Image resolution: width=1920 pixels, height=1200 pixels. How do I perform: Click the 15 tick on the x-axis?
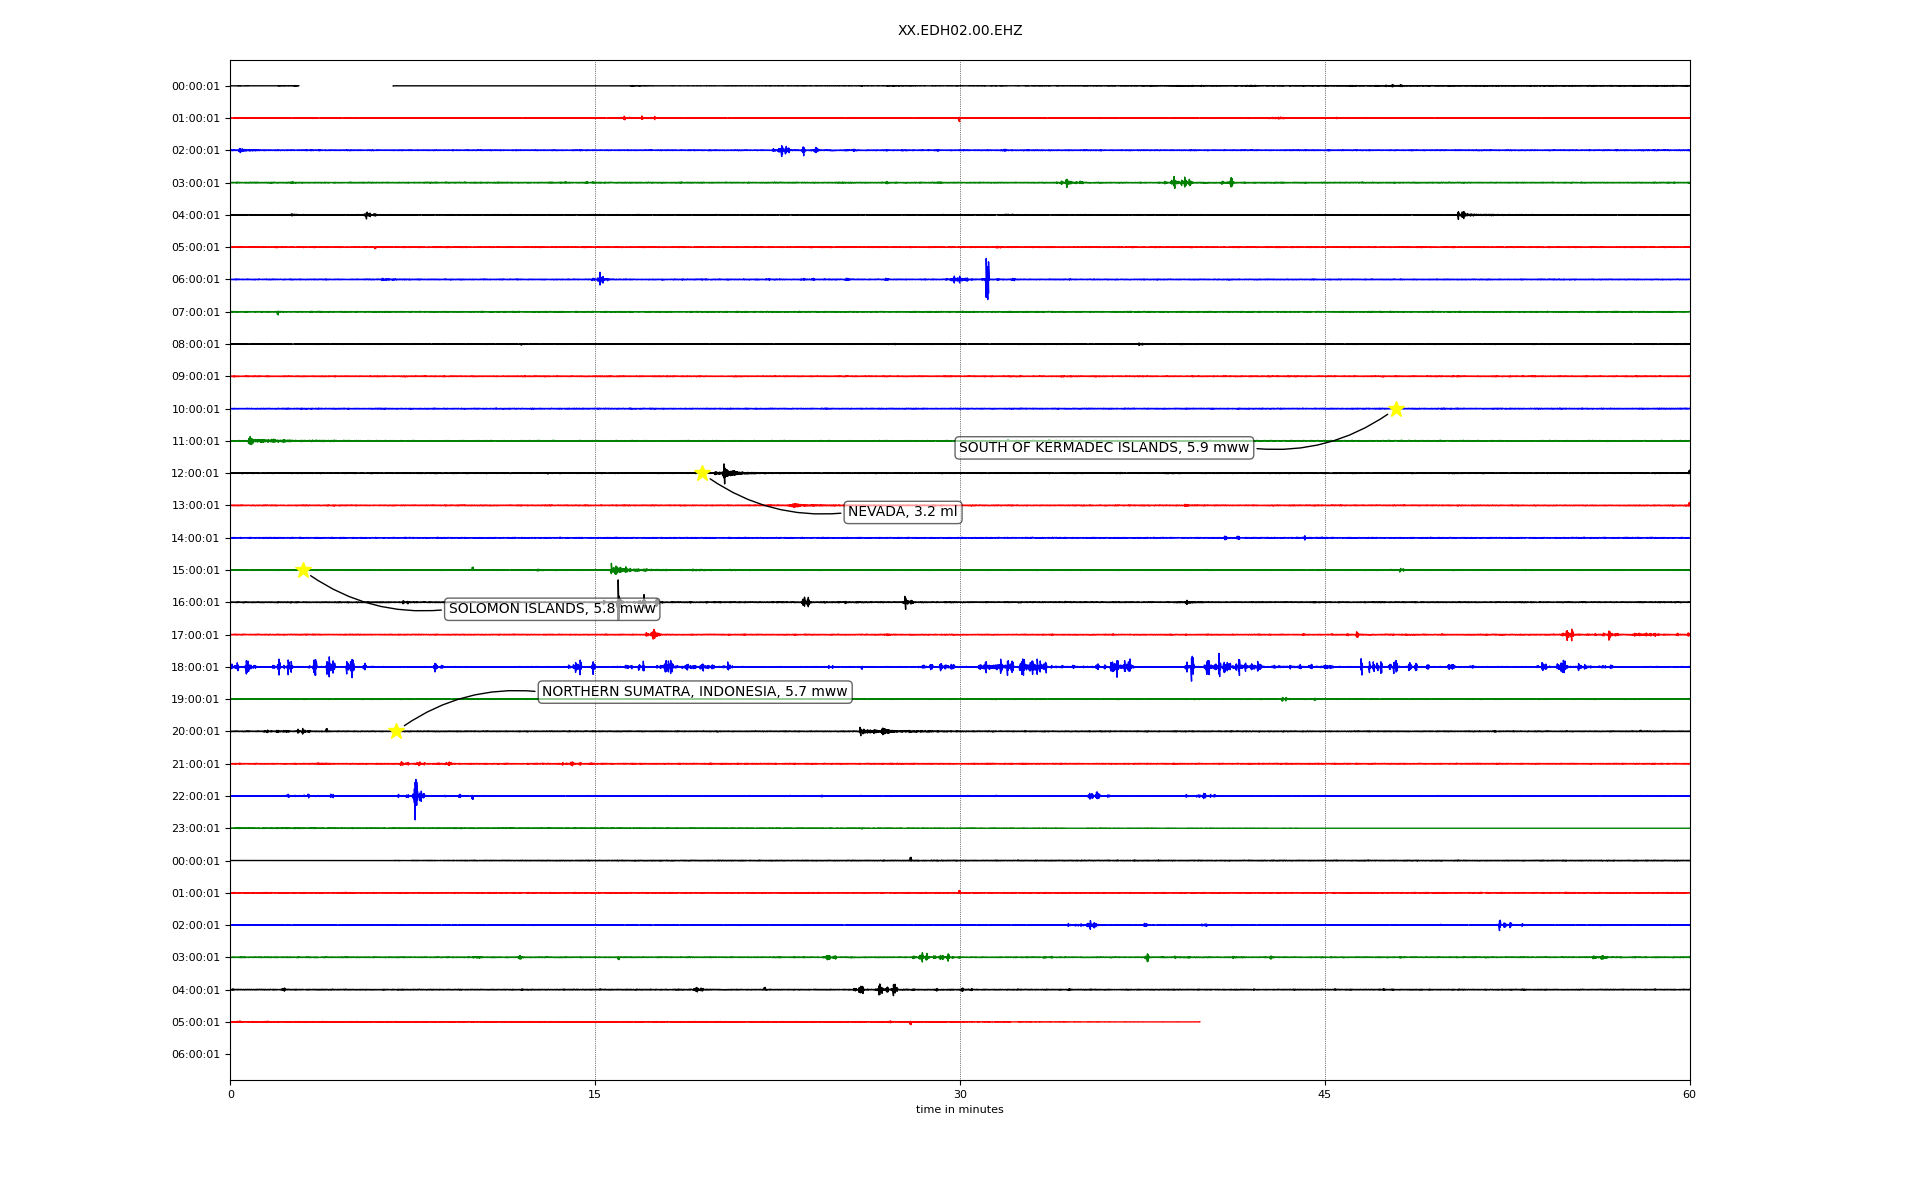595,1094
